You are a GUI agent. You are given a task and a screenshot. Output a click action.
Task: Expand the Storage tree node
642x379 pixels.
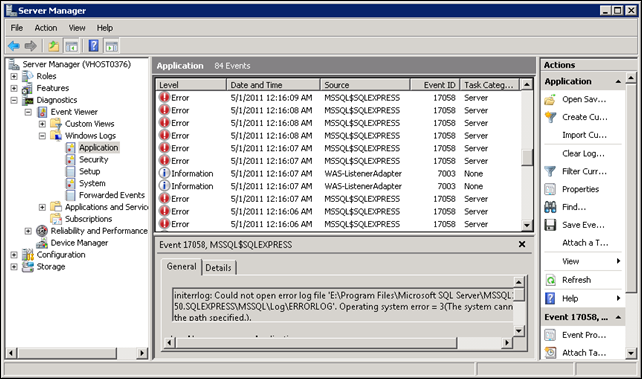tap(14, 266)
